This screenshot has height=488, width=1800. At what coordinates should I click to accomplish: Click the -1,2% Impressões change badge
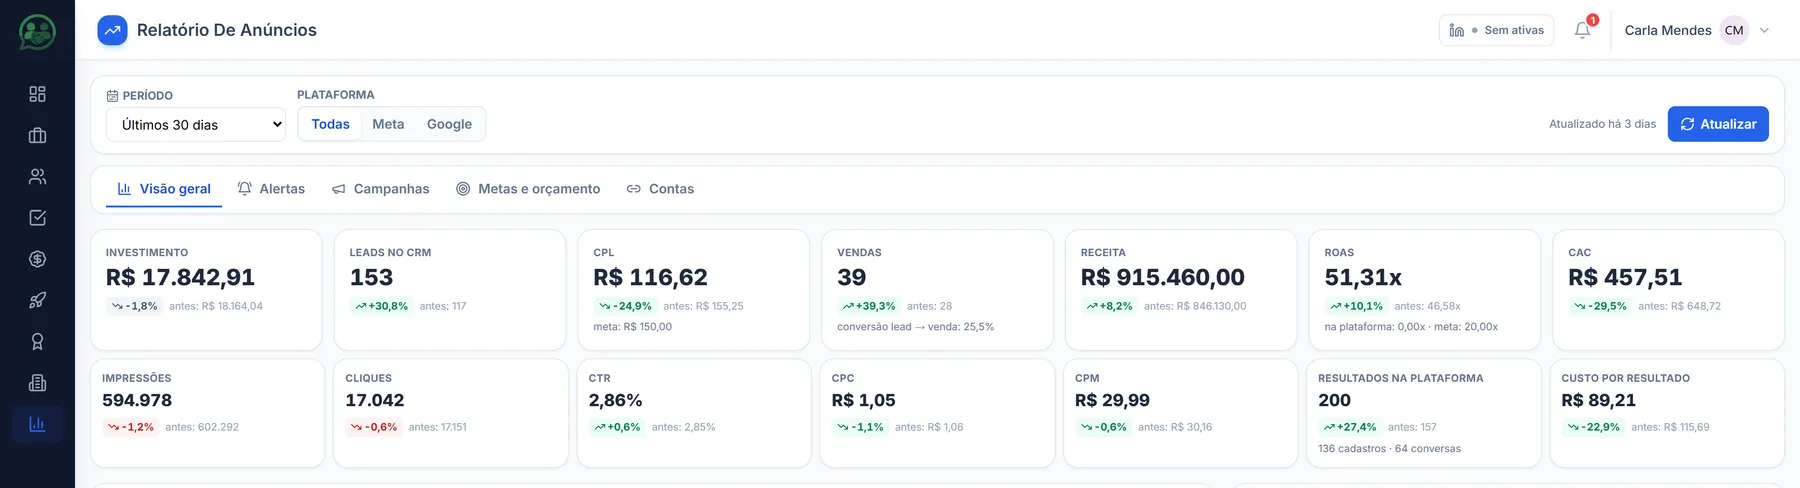[130, 427]
